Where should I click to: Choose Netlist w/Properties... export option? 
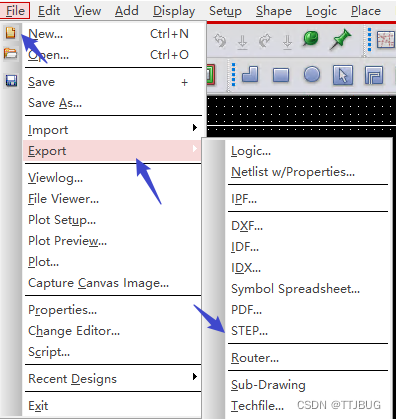[x=308, y=172]
